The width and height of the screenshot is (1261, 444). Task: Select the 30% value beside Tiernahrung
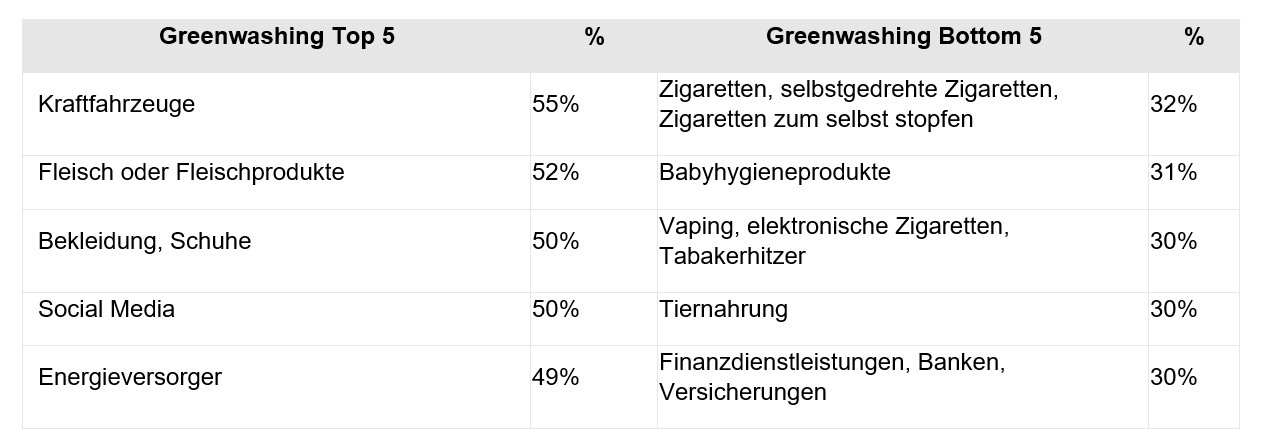[x=1174, y=310]
